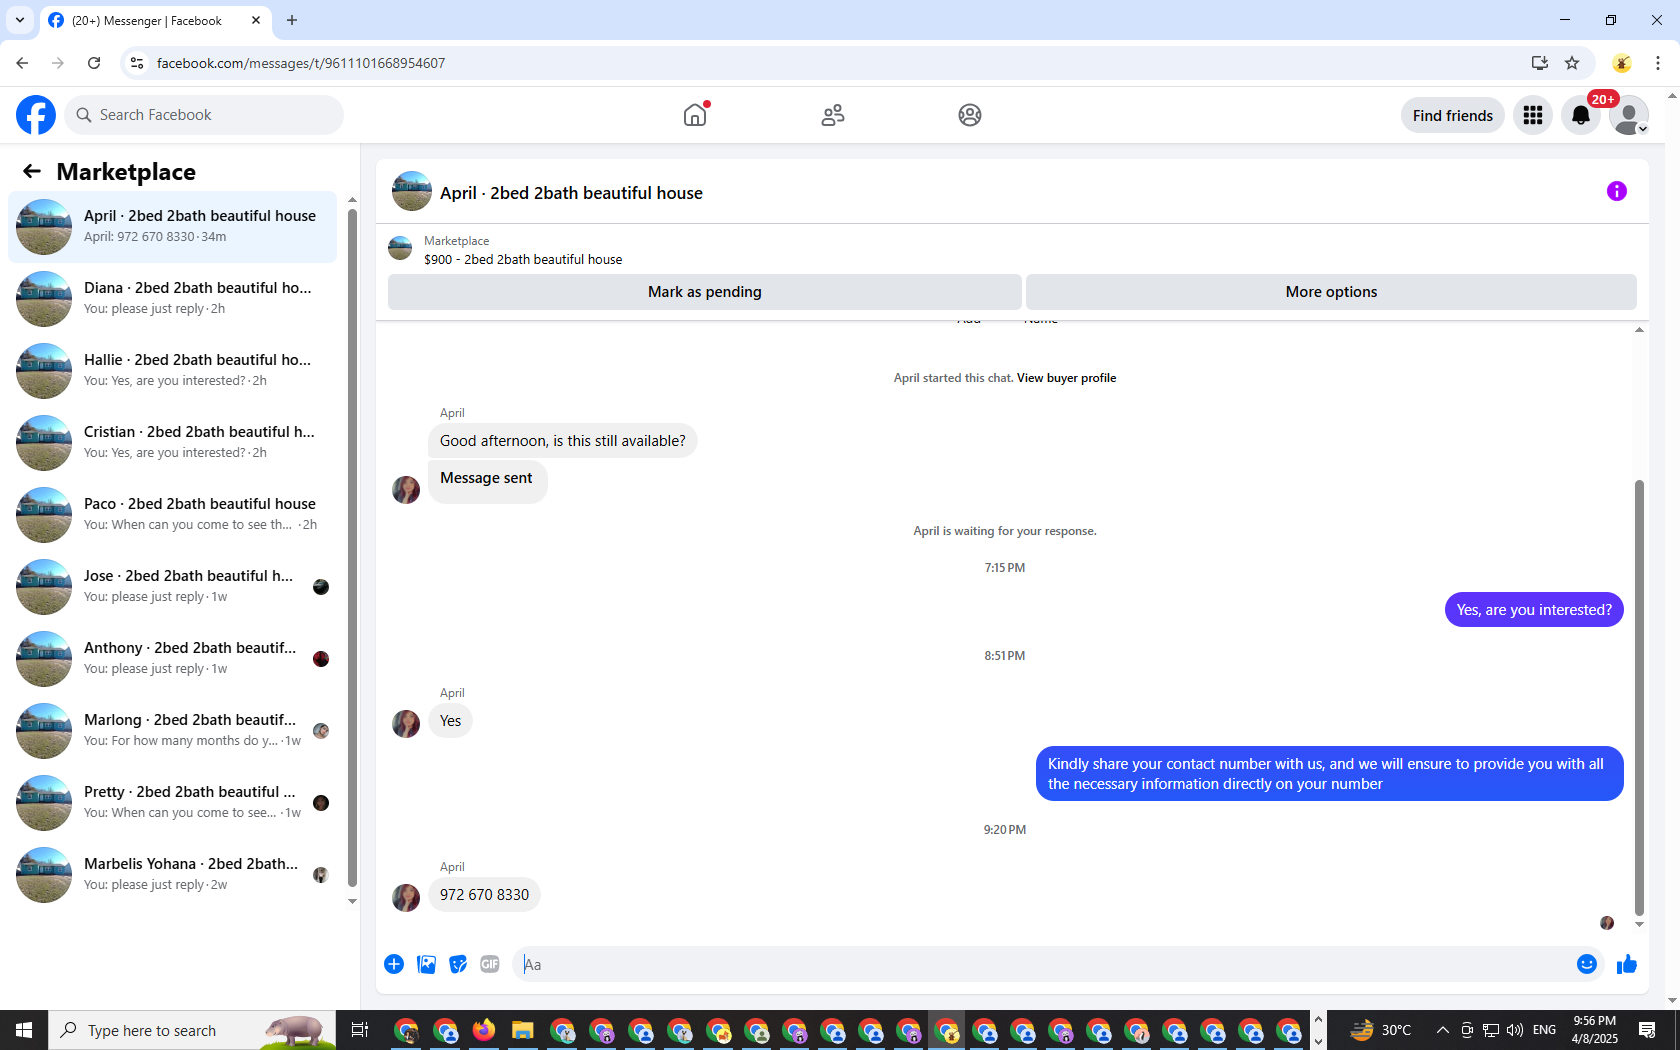
Task: Open Cristian's chat conversation
Action: tap(172, 443)
